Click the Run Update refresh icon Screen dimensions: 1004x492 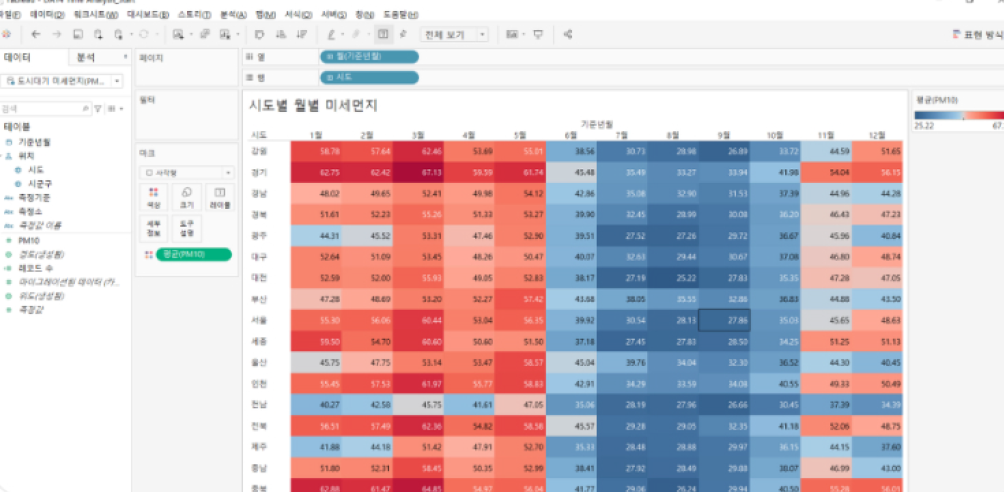coord(143,35)
